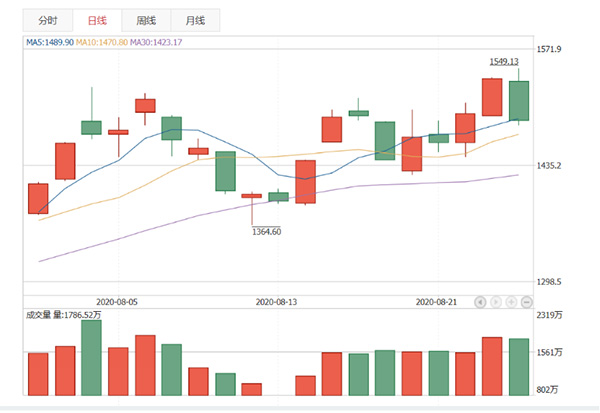This screenshot has height=413, width=600.
Task: Select the last green candlestick near 1549.13
Action: [x=519, y=100]
